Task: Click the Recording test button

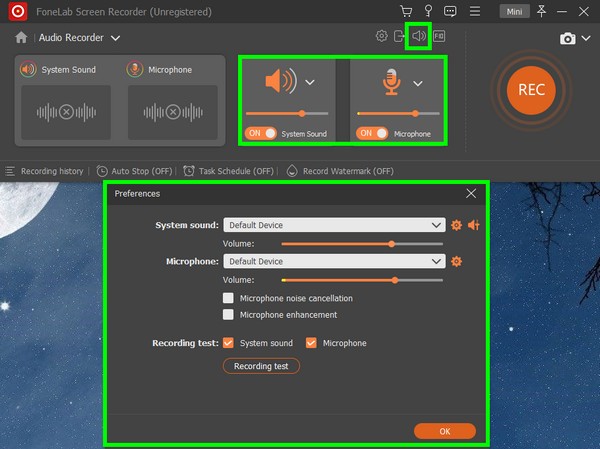Action: point(261,366)
